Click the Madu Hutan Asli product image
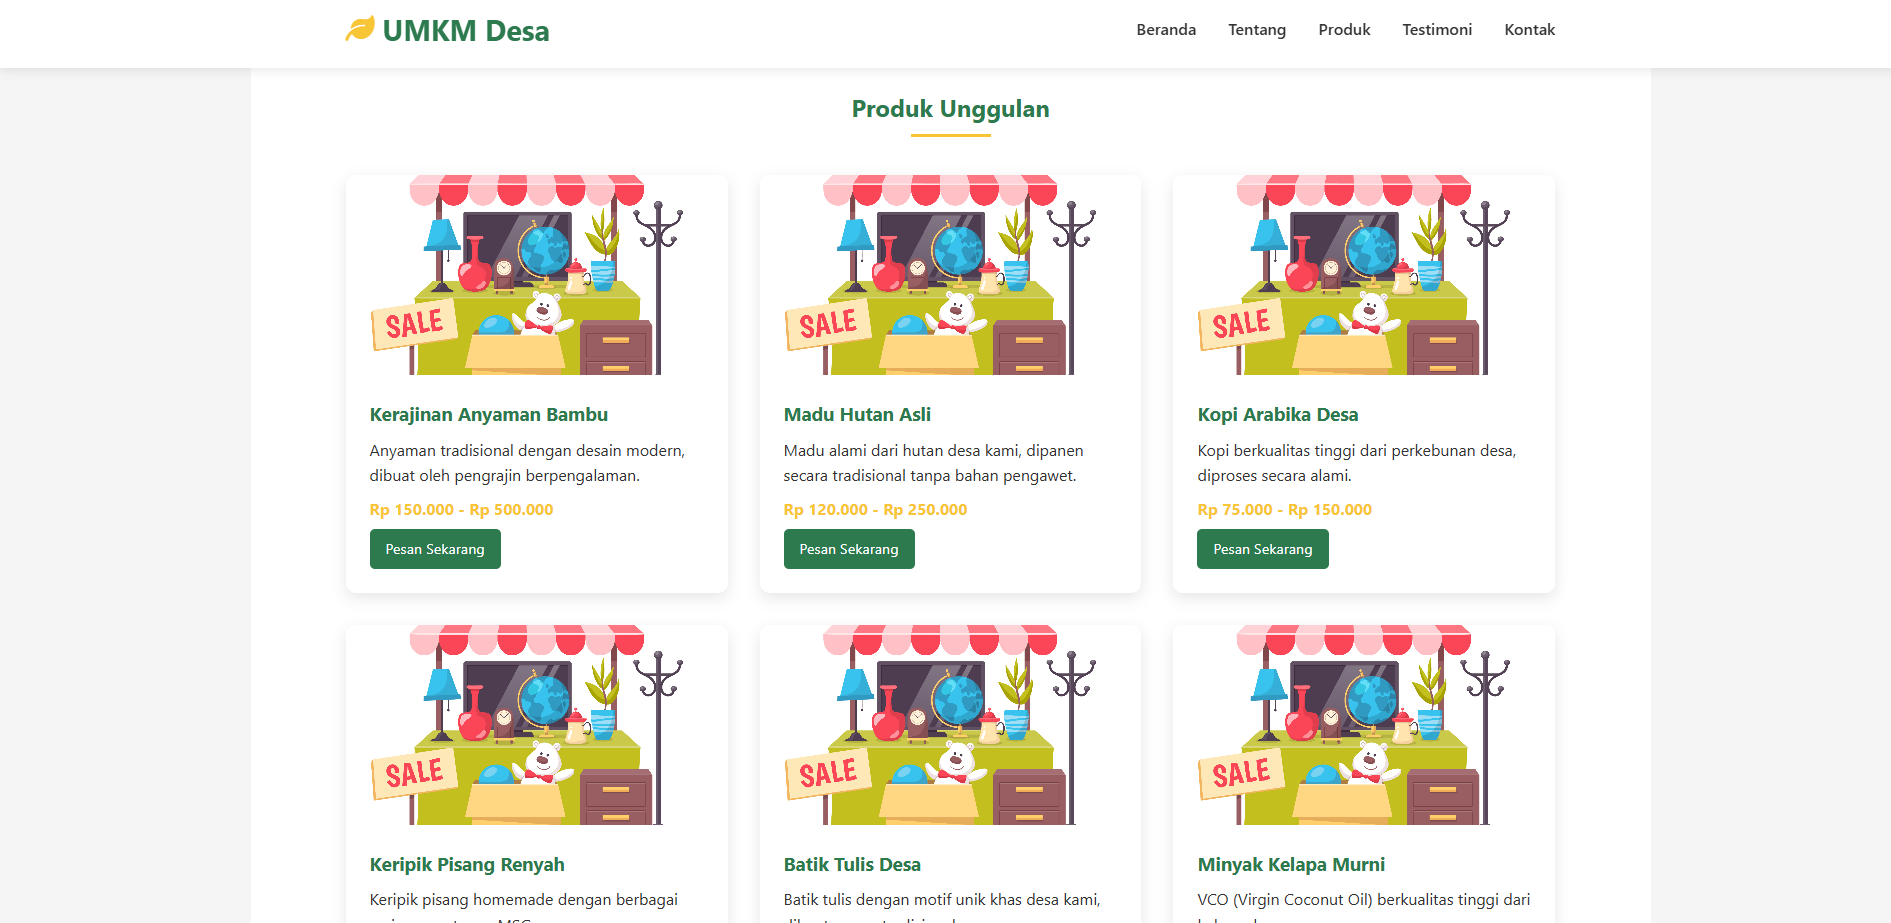The image size is (1891, 923). [950, 275]
